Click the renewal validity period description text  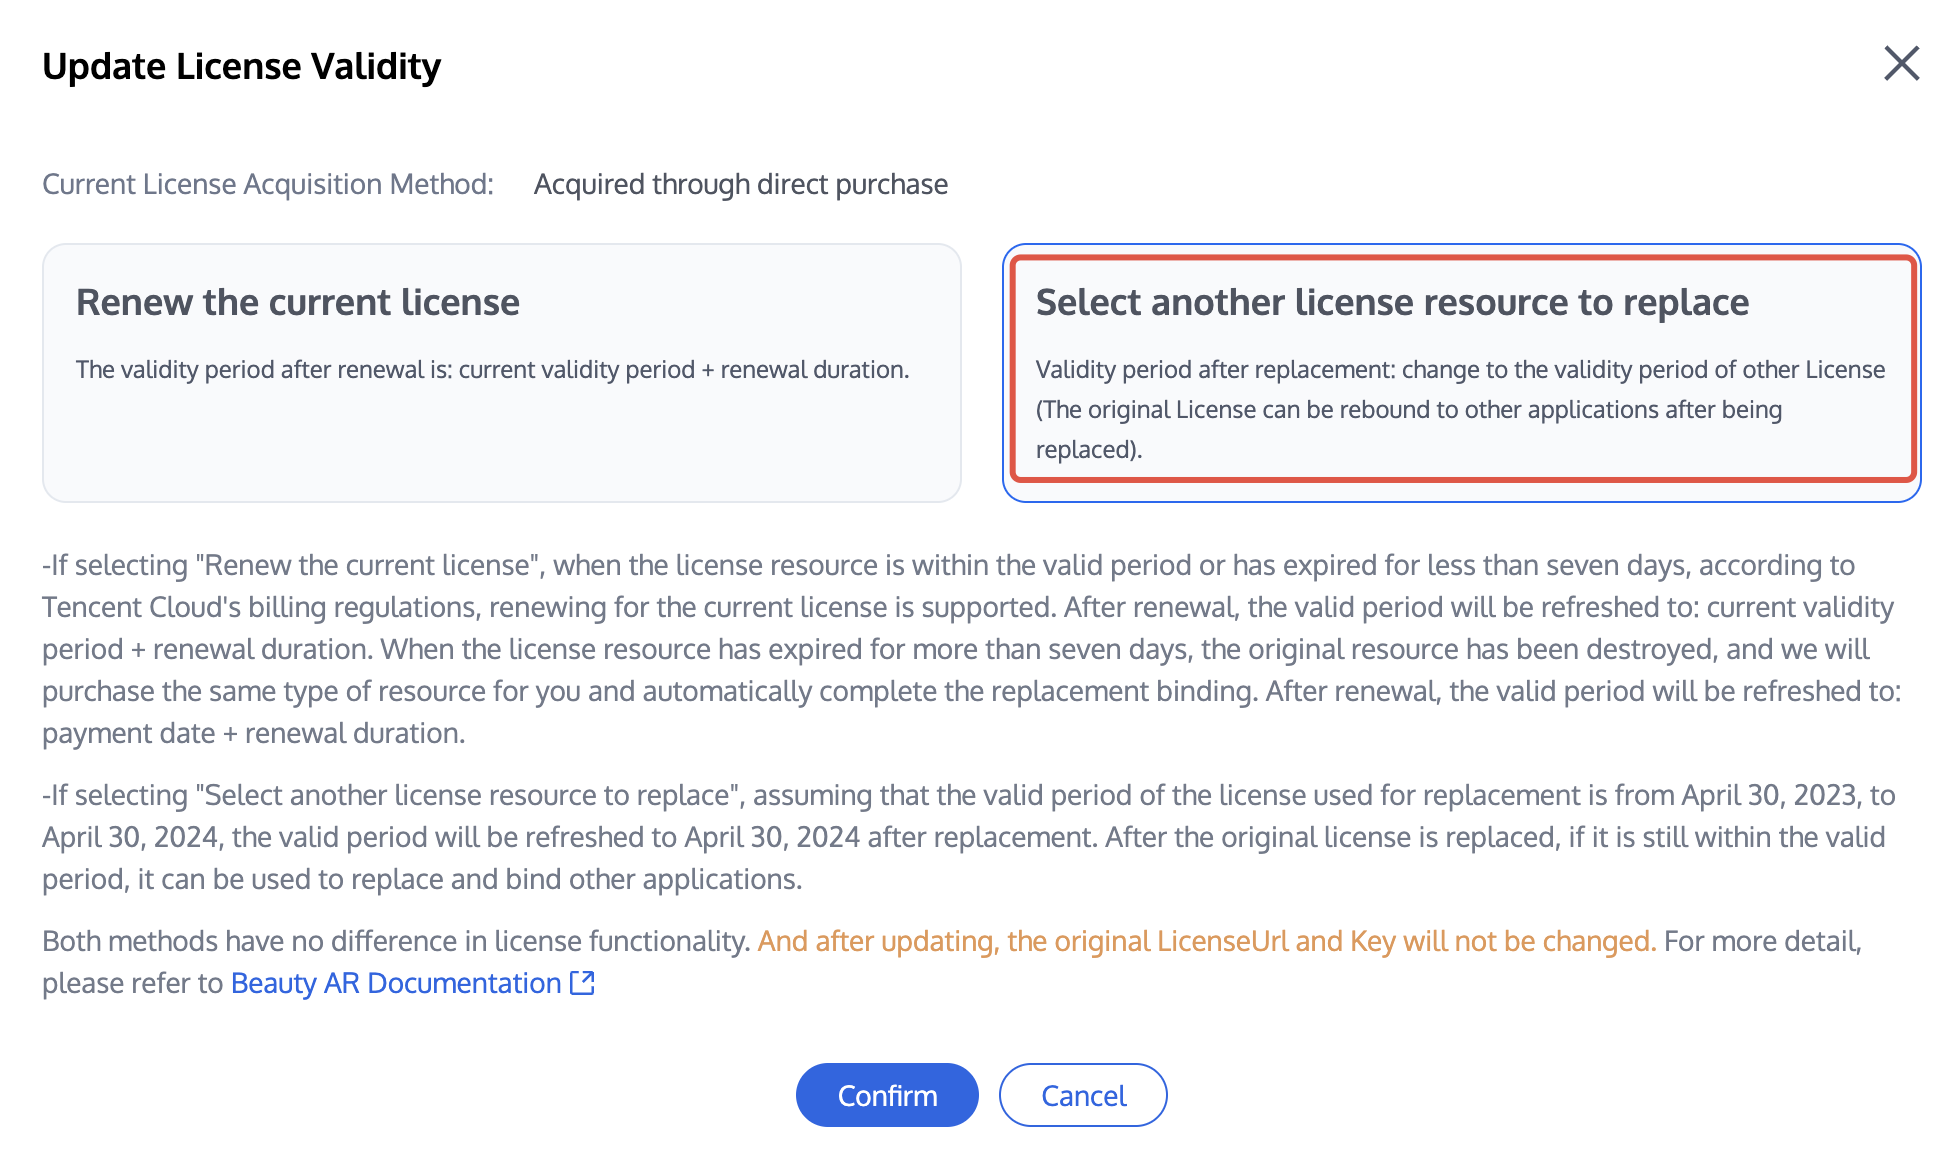tap(492, 369)
